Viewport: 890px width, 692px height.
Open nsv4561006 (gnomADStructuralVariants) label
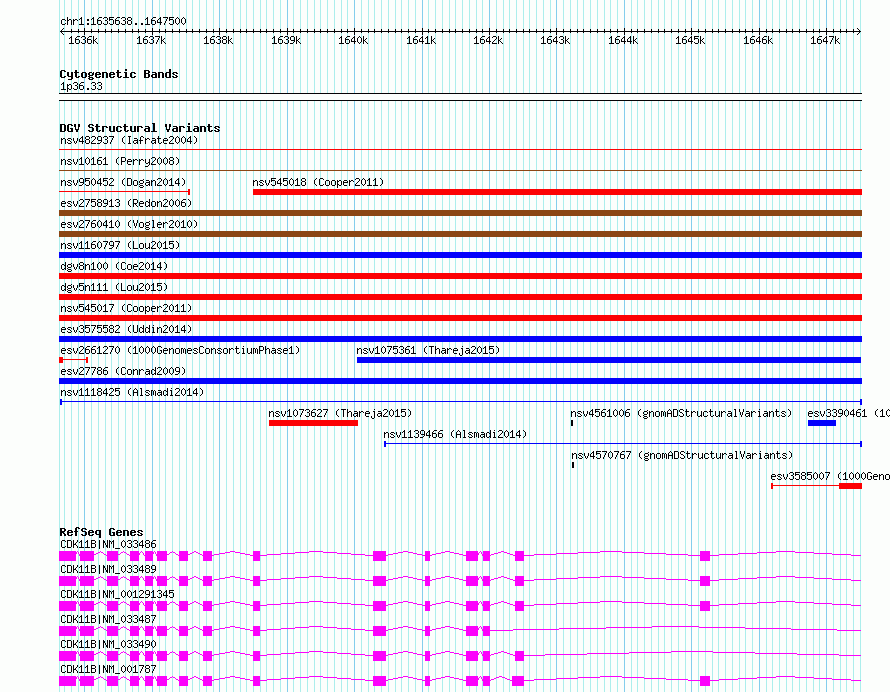681,413
